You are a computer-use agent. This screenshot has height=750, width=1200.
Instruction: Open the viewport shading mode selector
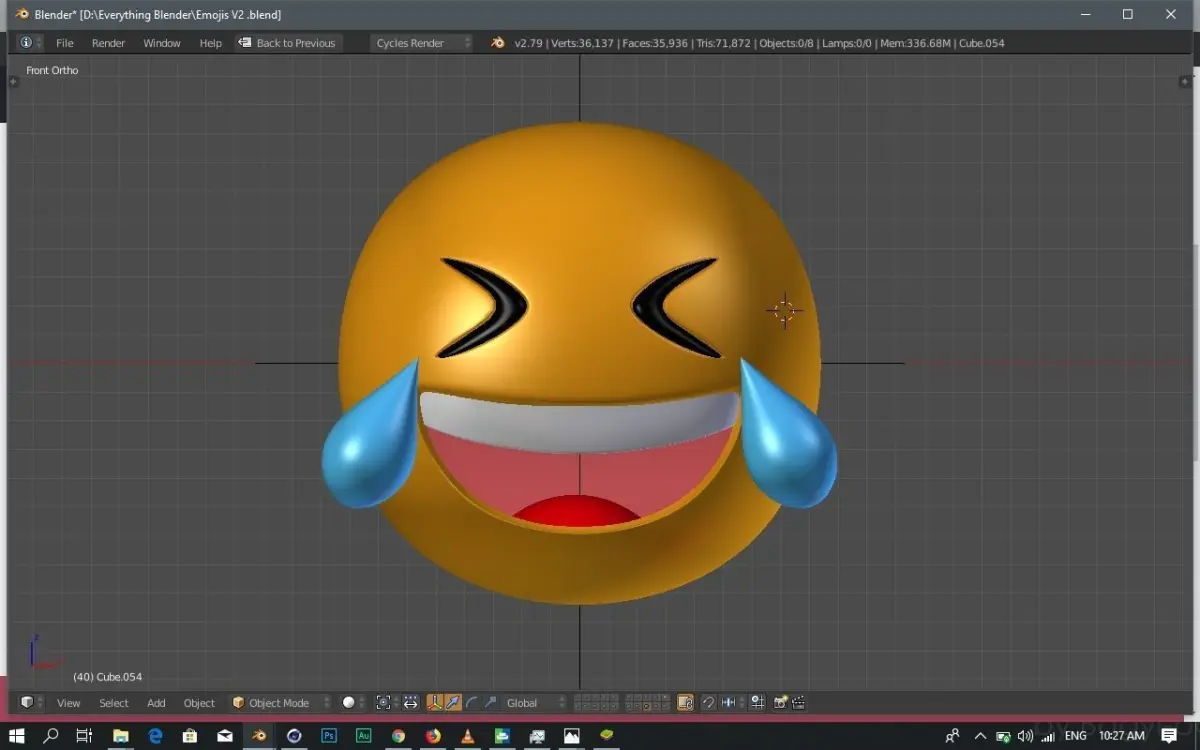point(353,703)
